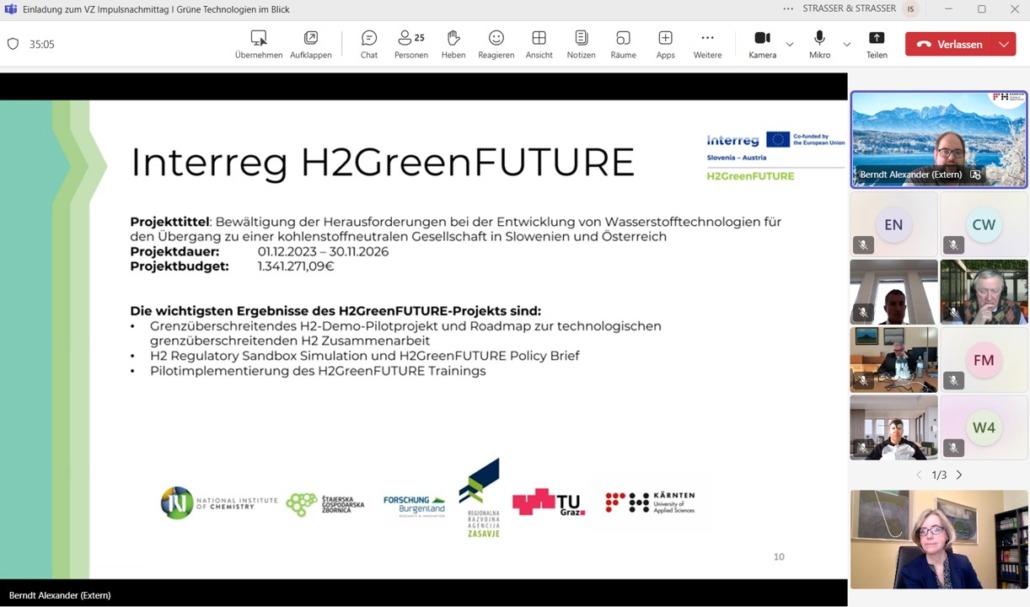The height and width of the screenshot is (607, 1030).
Task: Leave the meeting with Verlassen
Action: click(949, 44)
